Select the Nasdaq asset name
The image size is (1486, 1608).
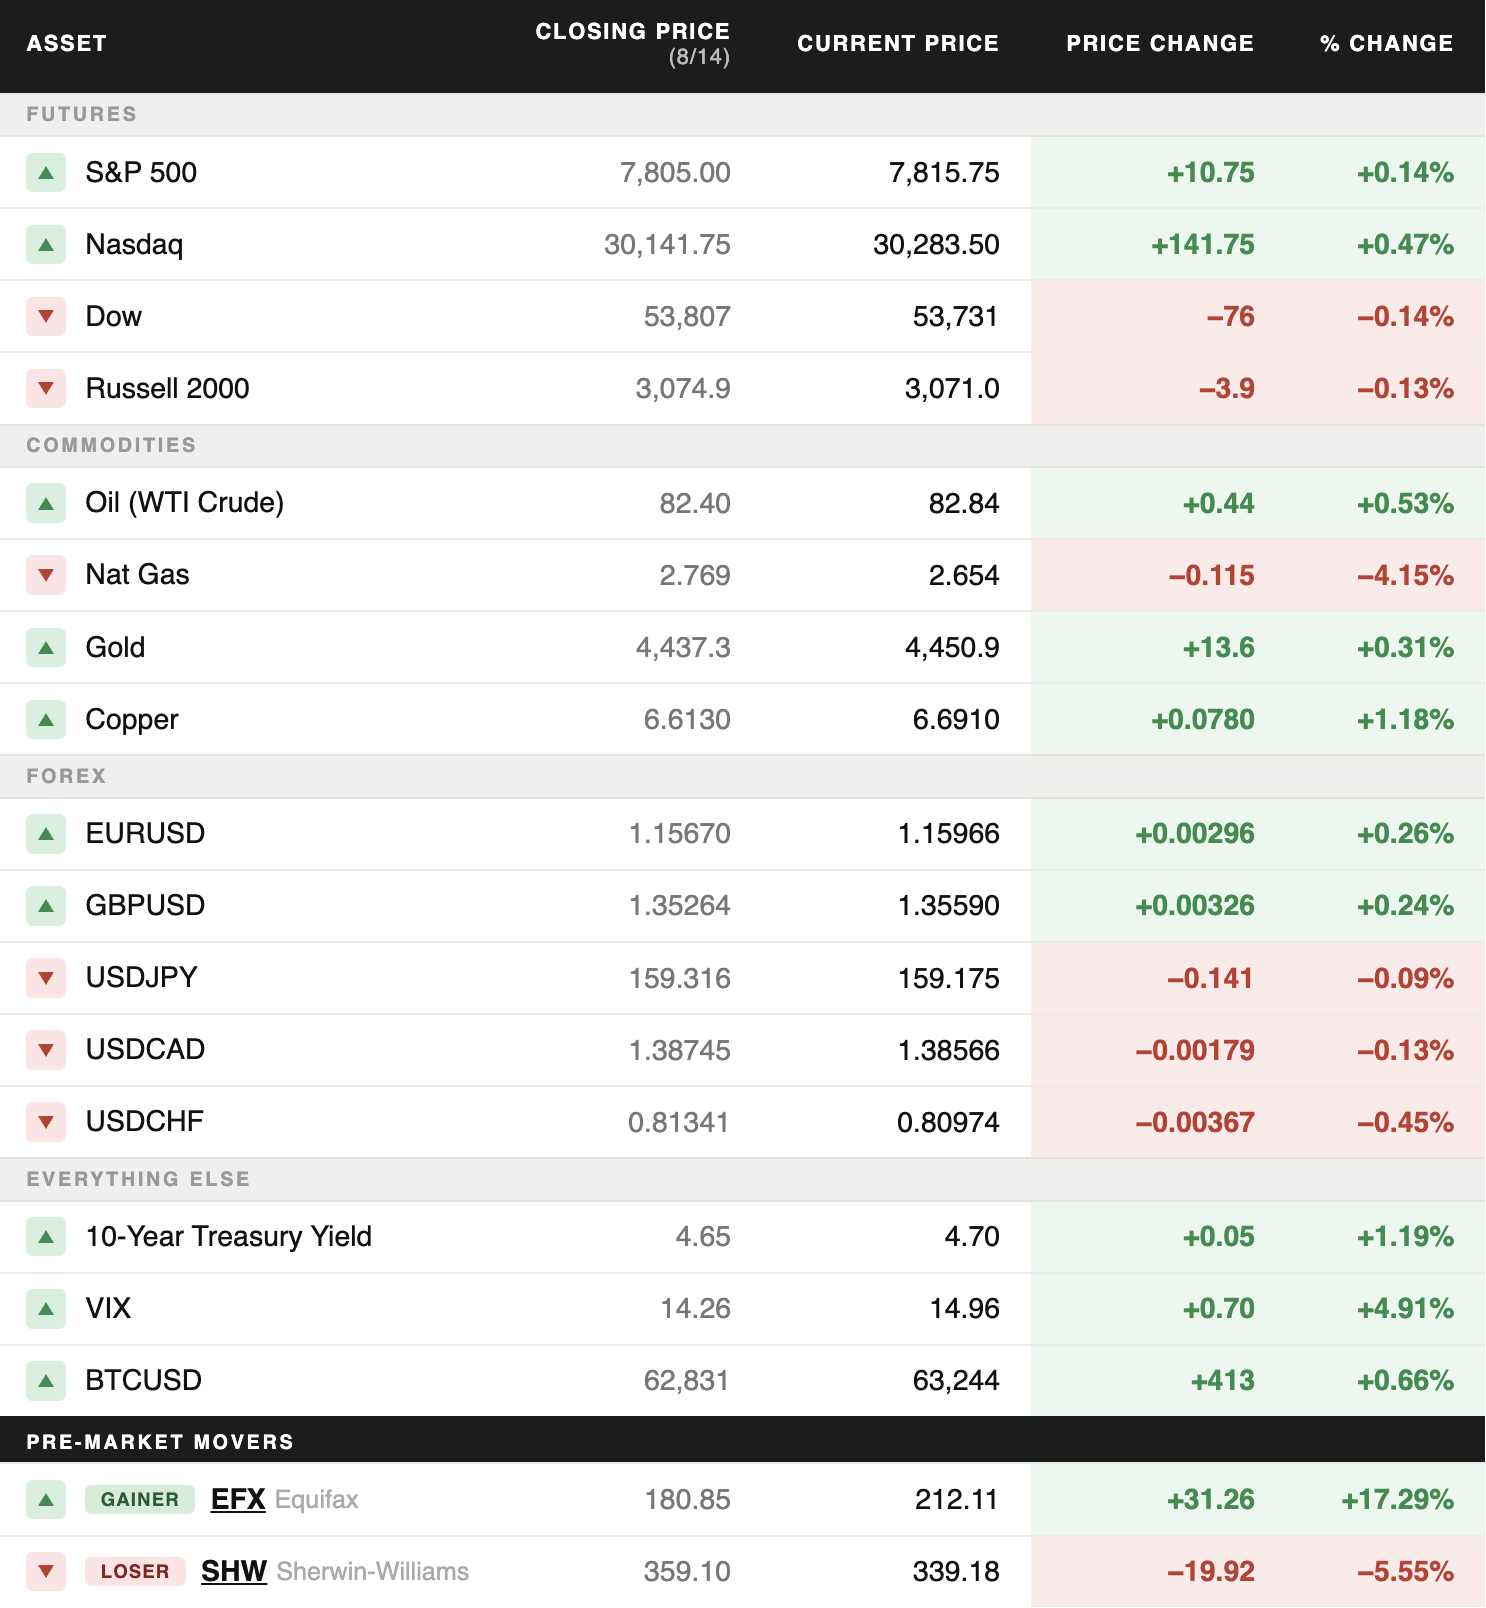coord(134,244)
